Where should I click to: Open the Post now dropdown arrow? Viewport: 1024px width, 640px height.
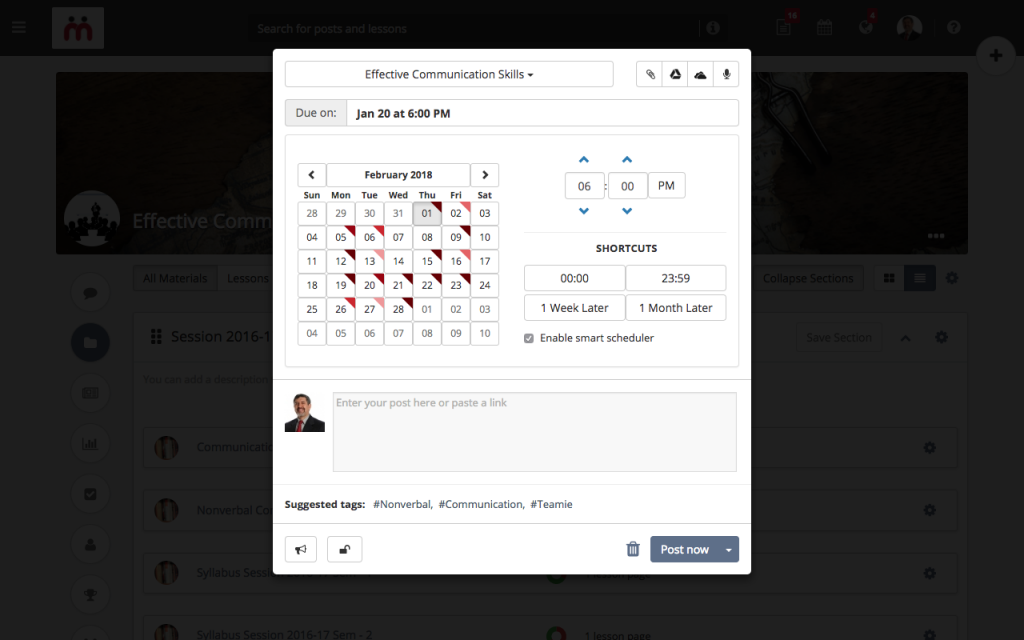click(x=729, y=549)
